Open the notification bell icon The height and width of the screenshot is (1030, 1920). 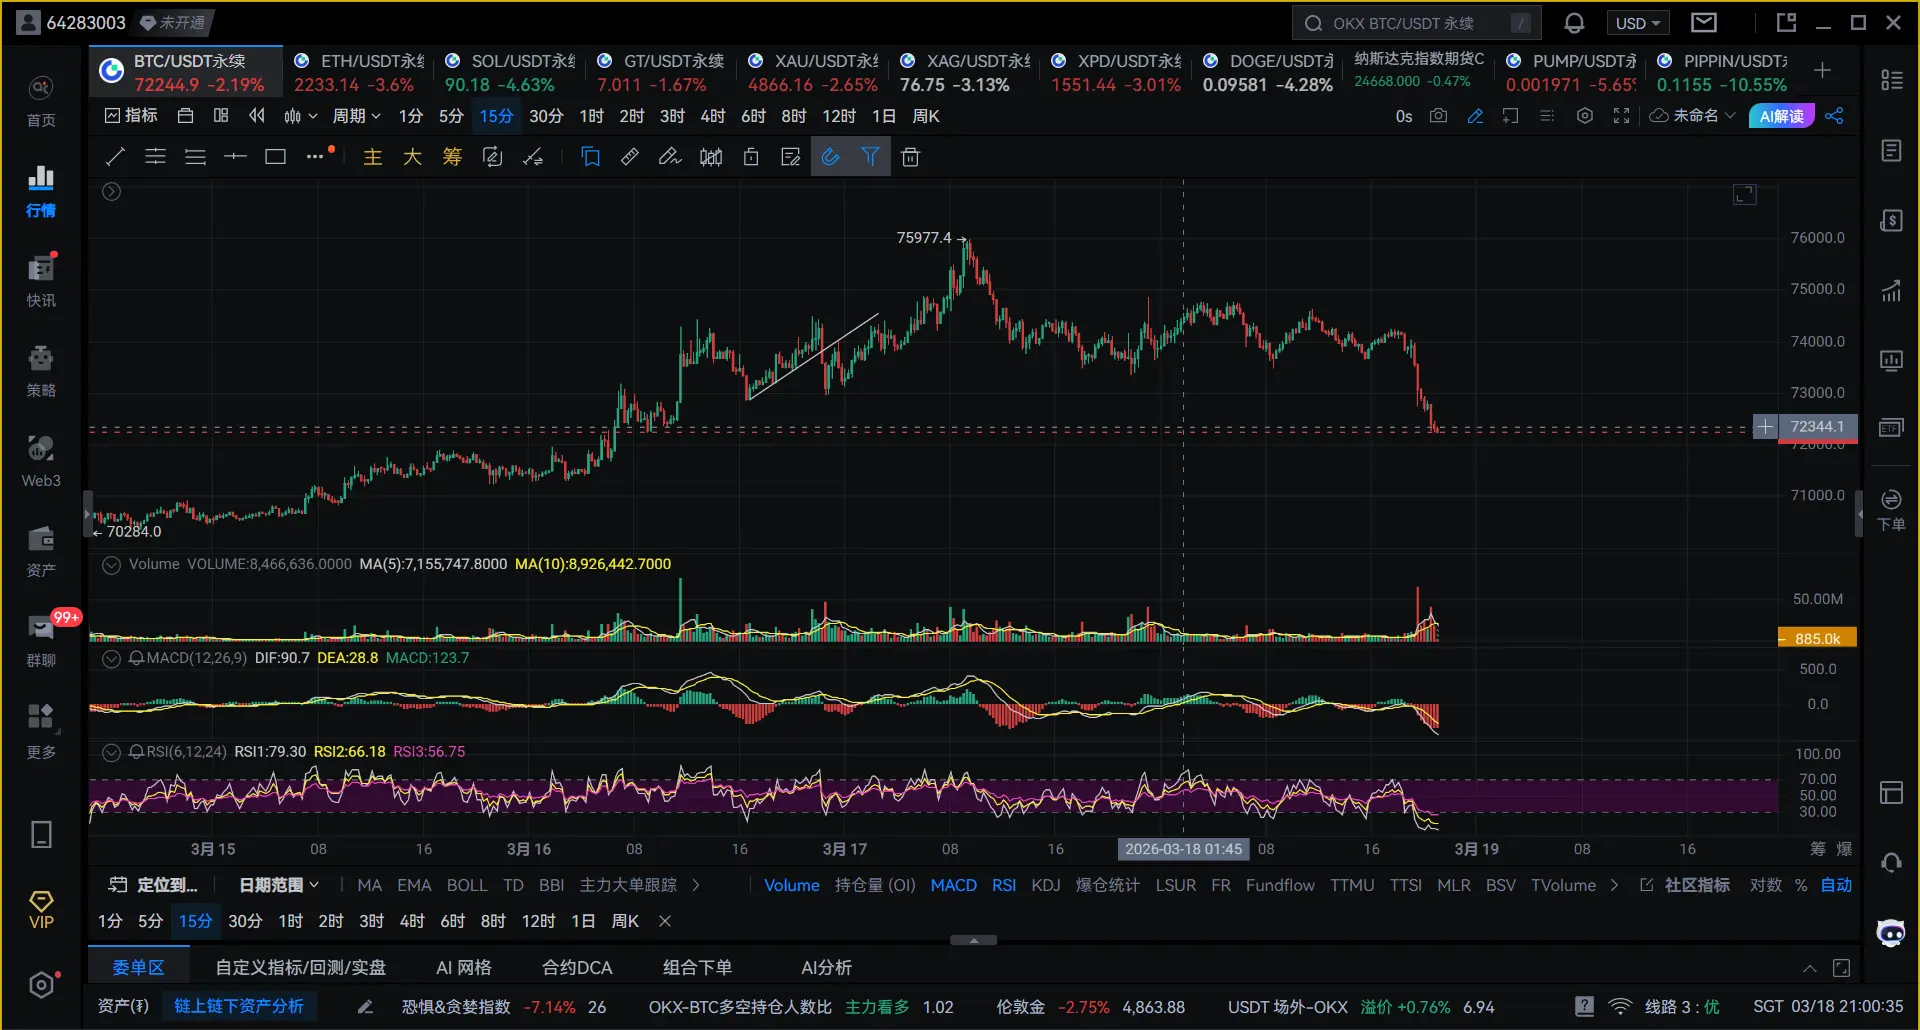click(1574, 23)
